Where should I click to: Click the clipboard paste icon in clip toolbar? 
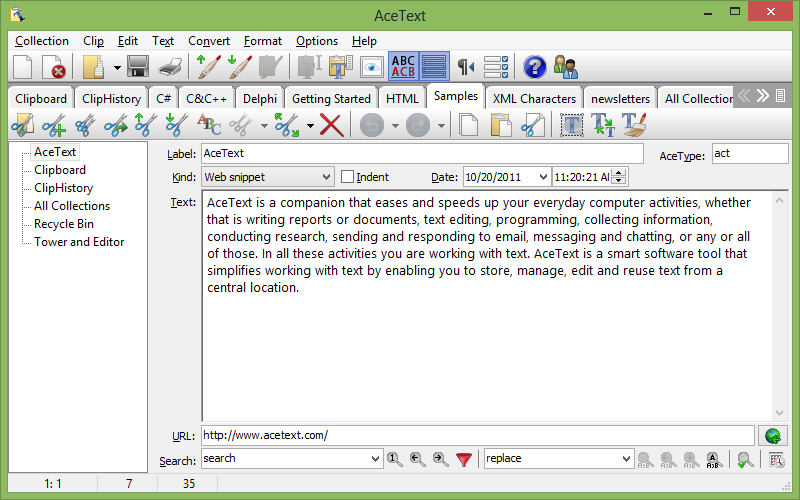pos(501,125)
